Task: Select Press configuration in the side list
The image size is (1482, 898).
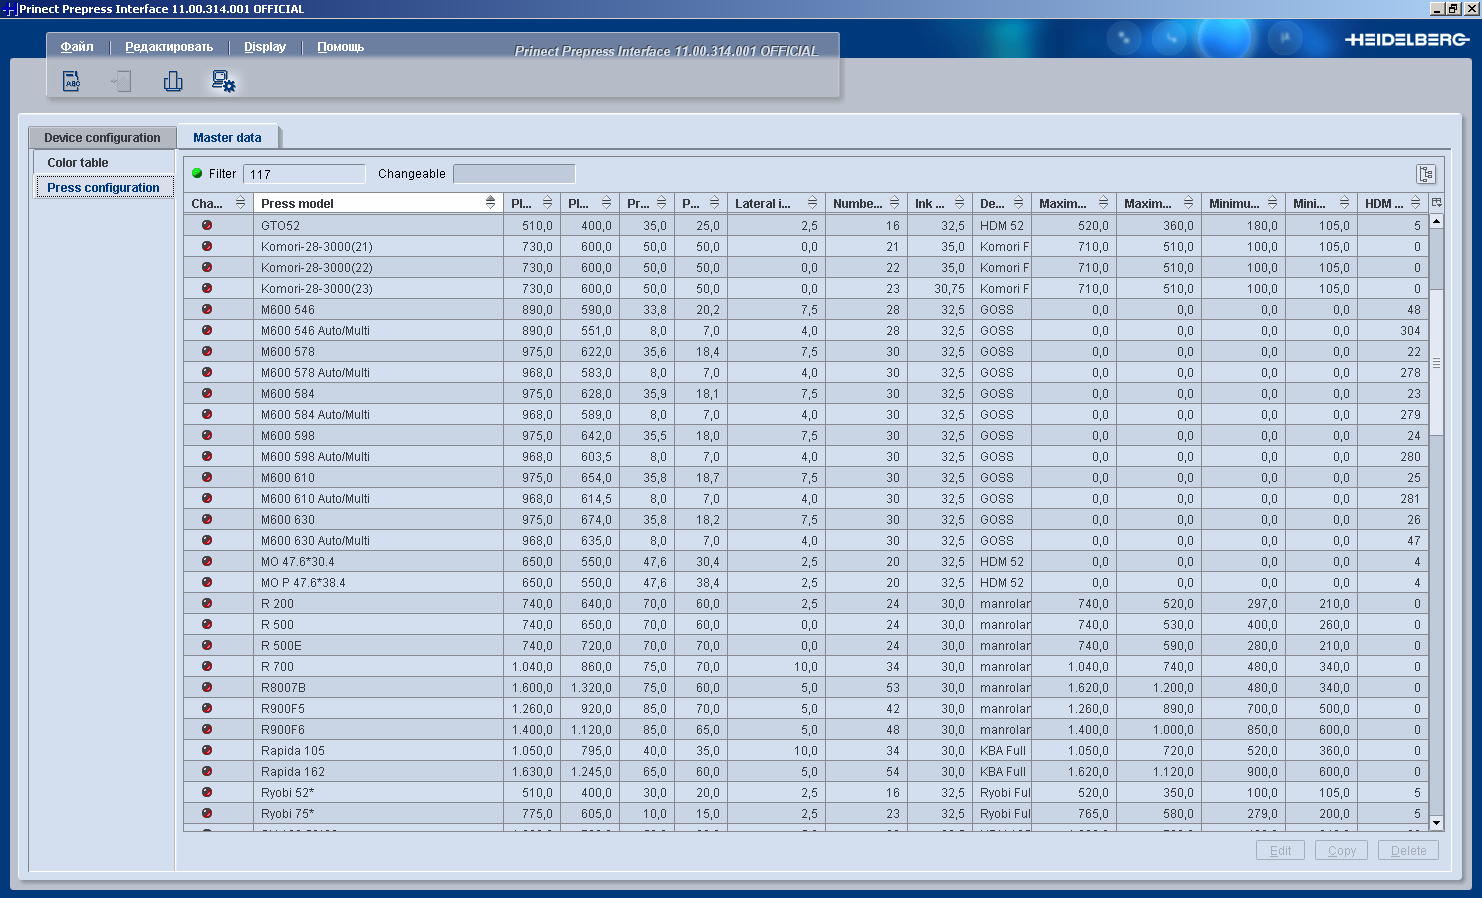Action: (x=104, y=188)
